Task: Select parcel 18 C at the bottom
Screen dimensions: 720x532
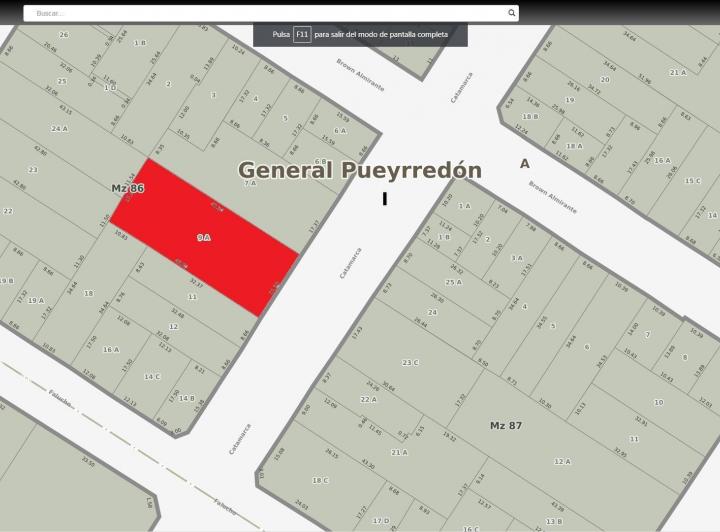Action: coord(320,481)
